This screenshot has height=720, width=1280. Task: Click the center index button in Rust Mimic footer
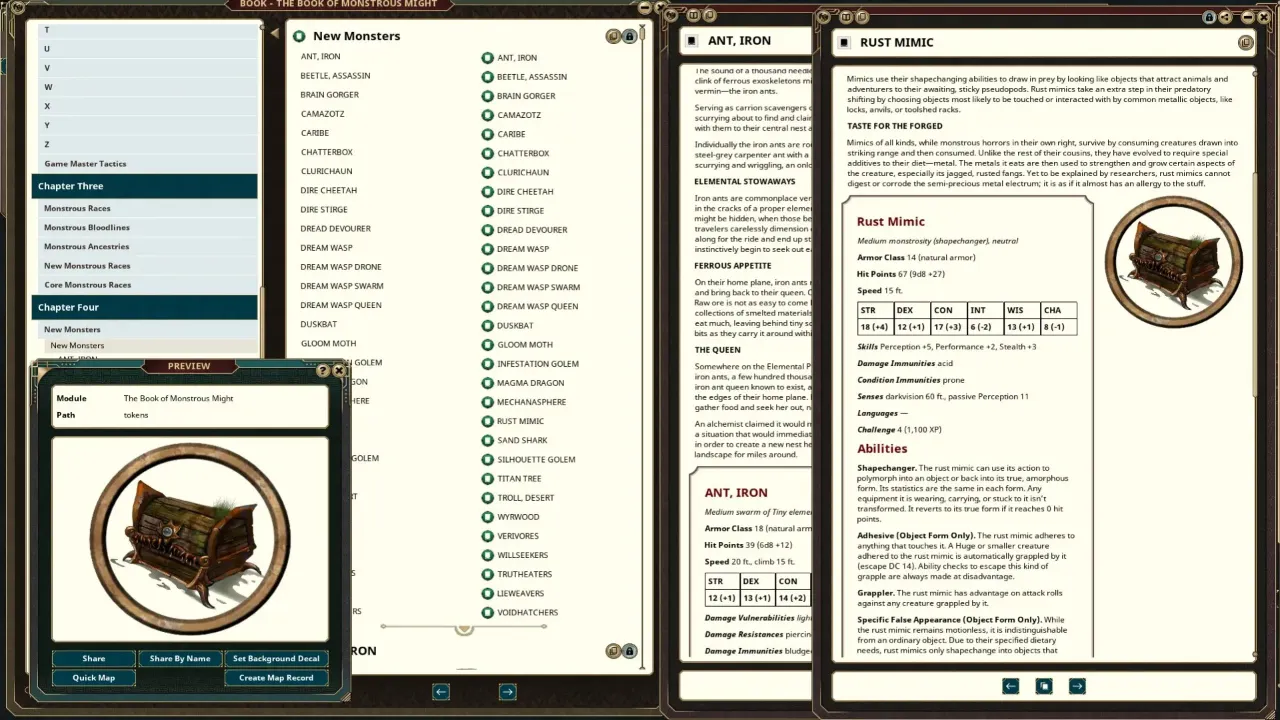point(1044,686)
